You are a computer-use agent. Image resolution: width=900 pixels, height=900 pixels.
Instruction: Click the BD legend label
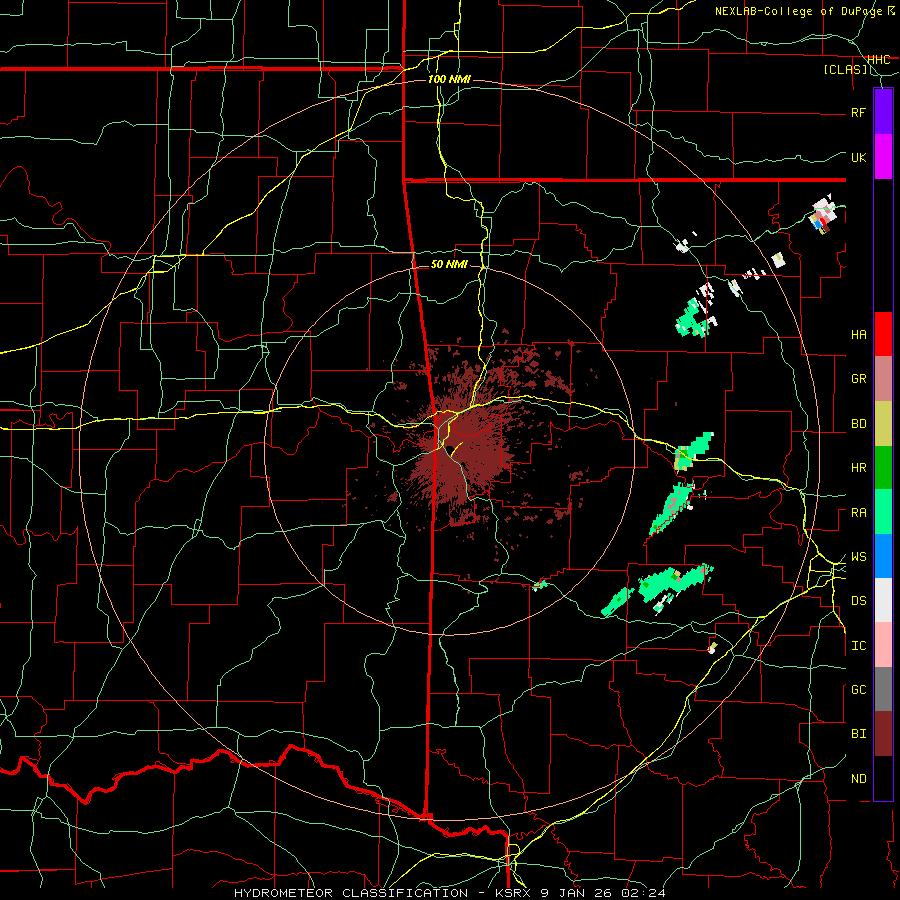[x=858, y=424]
